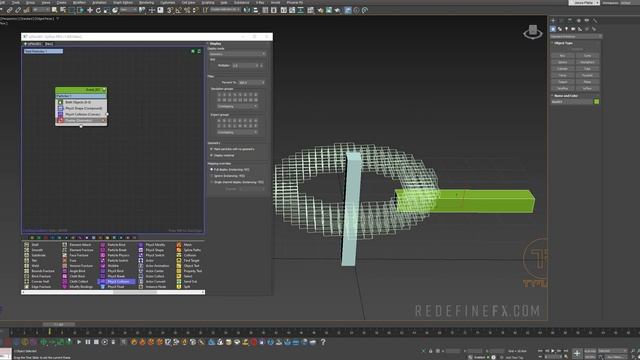Open the Animation menu
This screenshot has height=360, width=640.
tap(99, 2)
